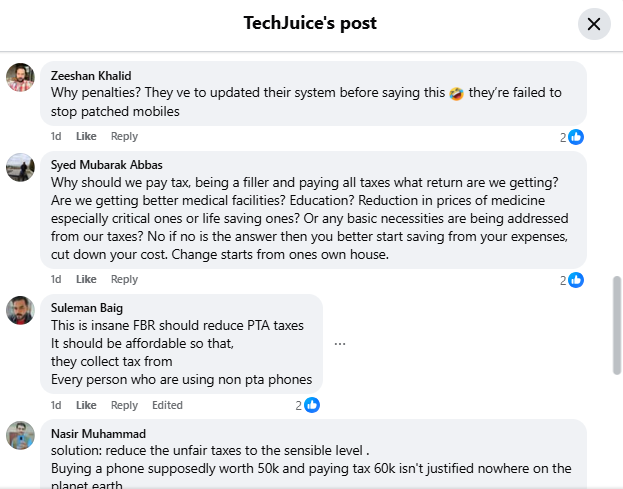Open Nasir Muhammad's profile picture

[x=20, y=435]
